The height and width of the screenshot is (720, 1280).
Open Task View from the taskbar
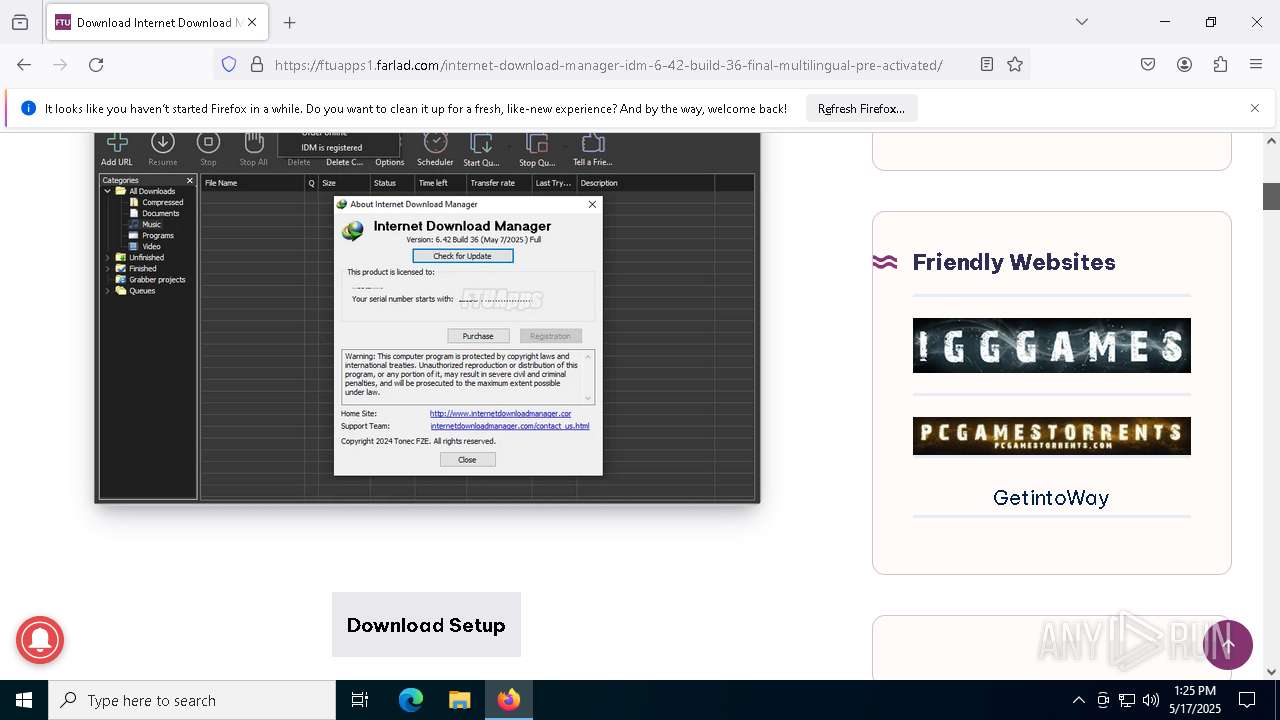[x=360, y=700]
